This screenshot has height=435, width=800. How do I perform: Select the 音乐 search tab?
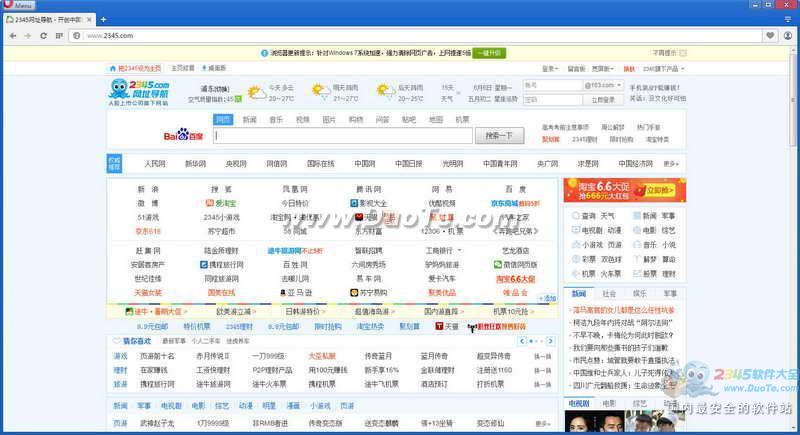[x=276, y=119]
